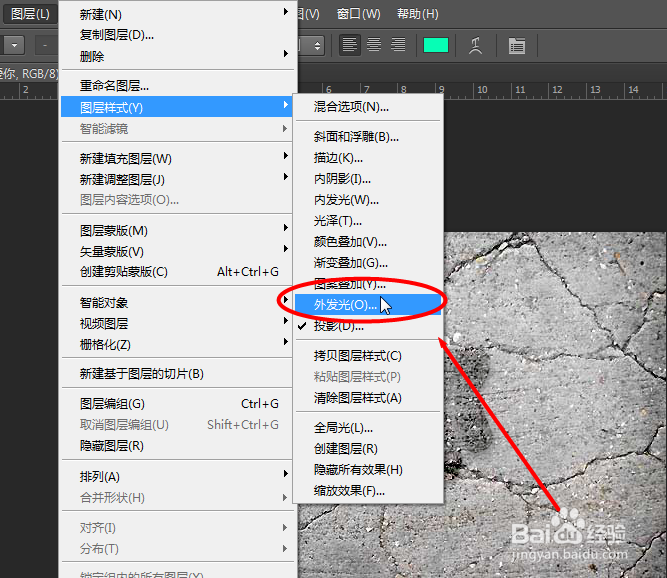Choose 外发光(O)... style

pos(368,305)
